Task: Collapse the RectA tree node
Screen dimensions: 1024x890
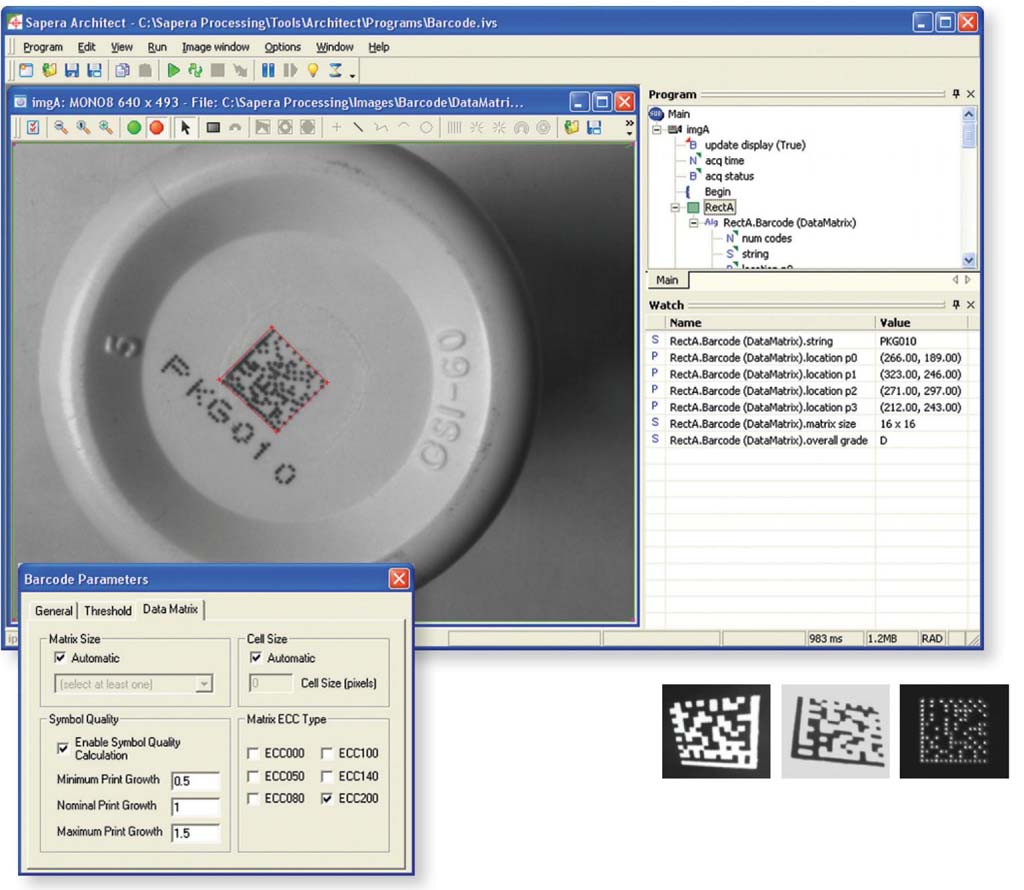Action: [675, 208]
